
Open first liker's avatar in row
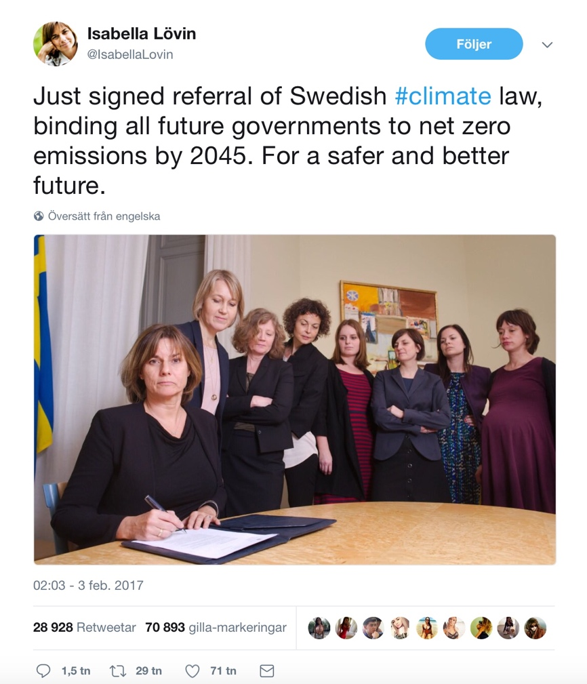[x=319, y=628]
